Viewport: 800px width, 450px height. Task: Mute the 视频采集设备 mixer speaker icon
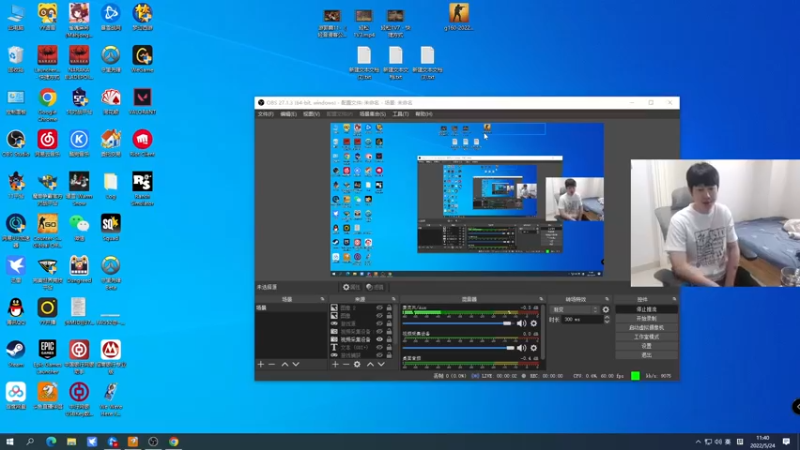pos(521,348)
